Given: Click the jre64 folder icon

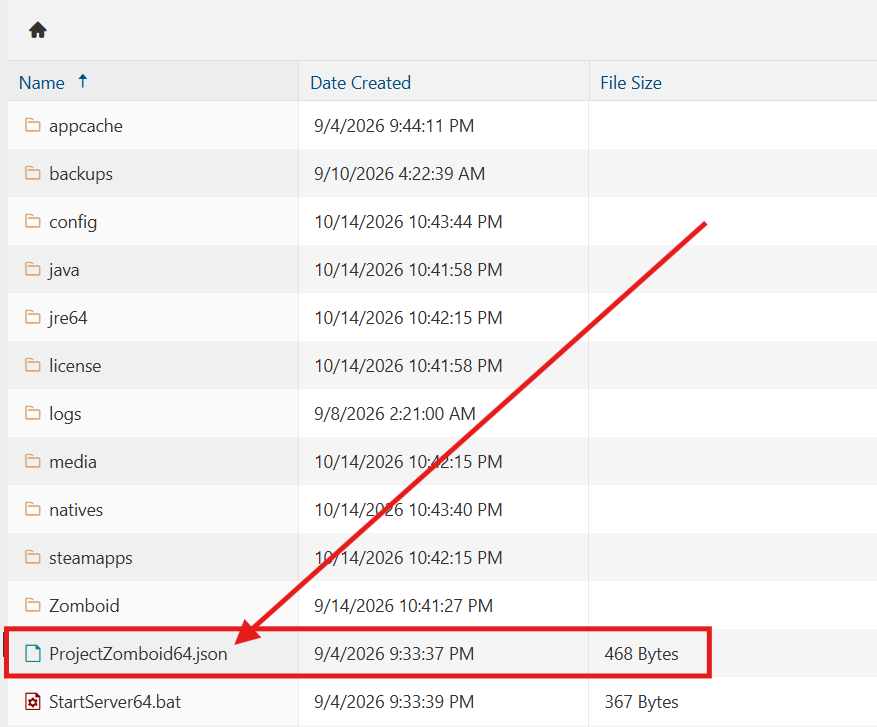Looking at the screenshot, I should point(32,318).
